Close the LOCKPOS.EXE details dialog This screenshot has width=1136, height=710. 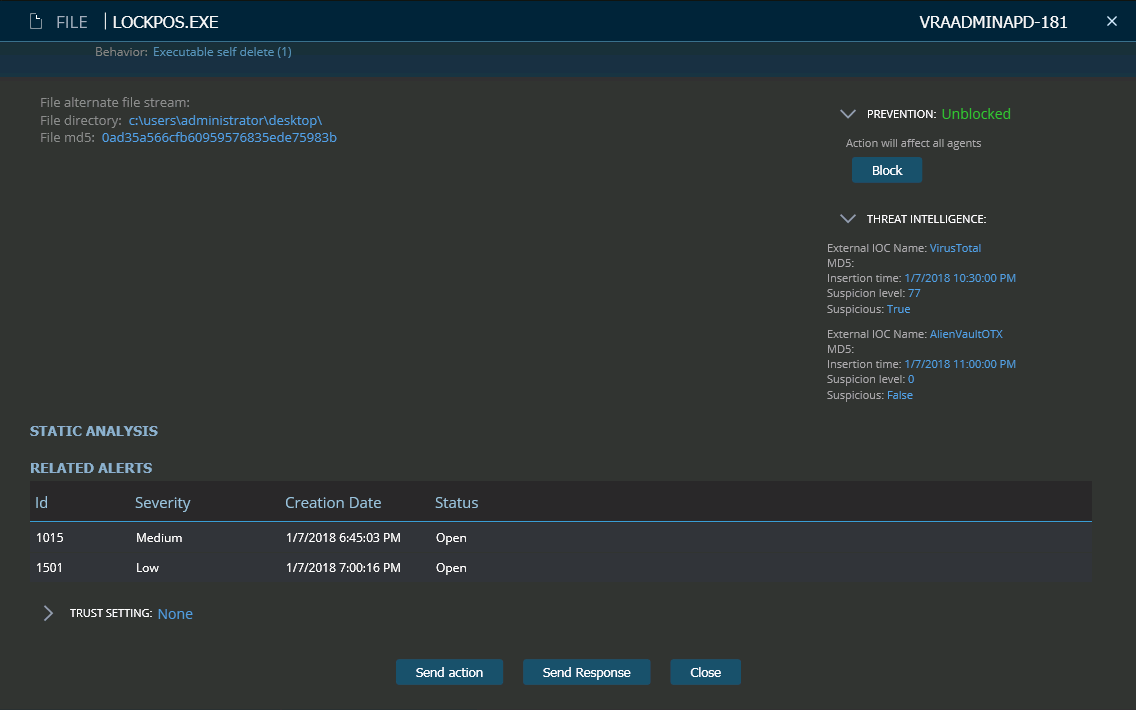1111,22
